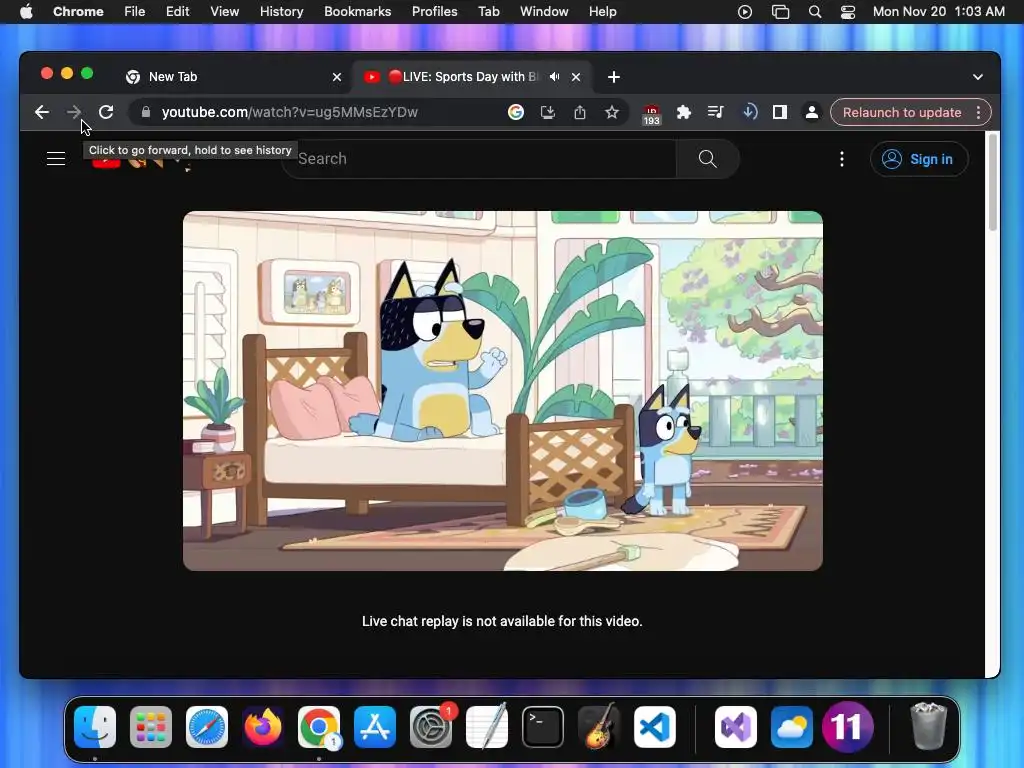Close the LIVE: Sports Day tab
1024x768 pixels.
[x=576, y=76]
